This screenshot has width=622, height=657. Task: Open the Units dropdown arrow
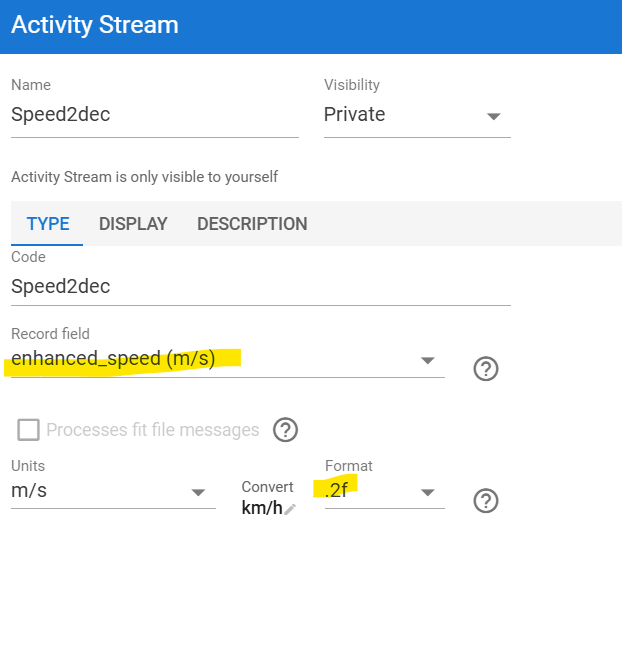pyautogui.click(x=198, y=492)
